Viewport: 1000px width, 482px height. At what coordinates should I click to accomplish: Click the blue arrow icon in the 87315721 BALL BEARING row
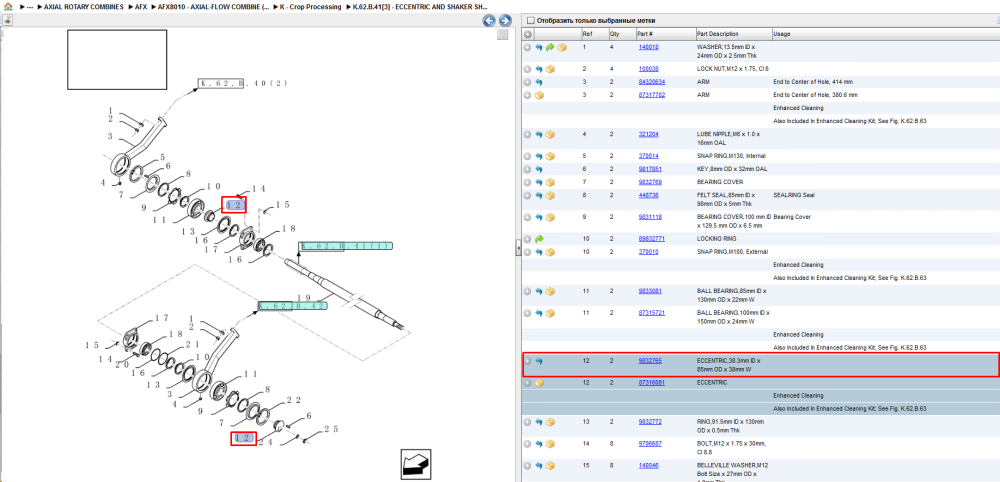click(539, 313)
